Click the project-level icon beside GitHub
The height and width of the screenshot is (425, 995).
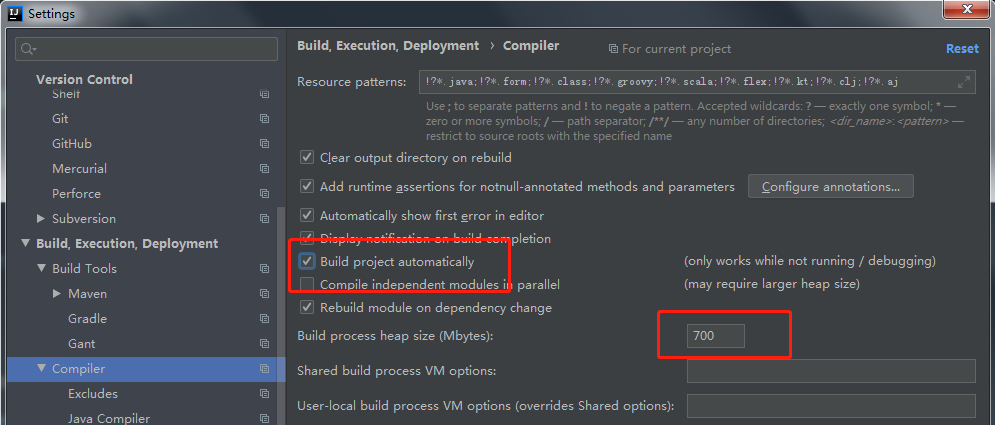click(264, 144)
